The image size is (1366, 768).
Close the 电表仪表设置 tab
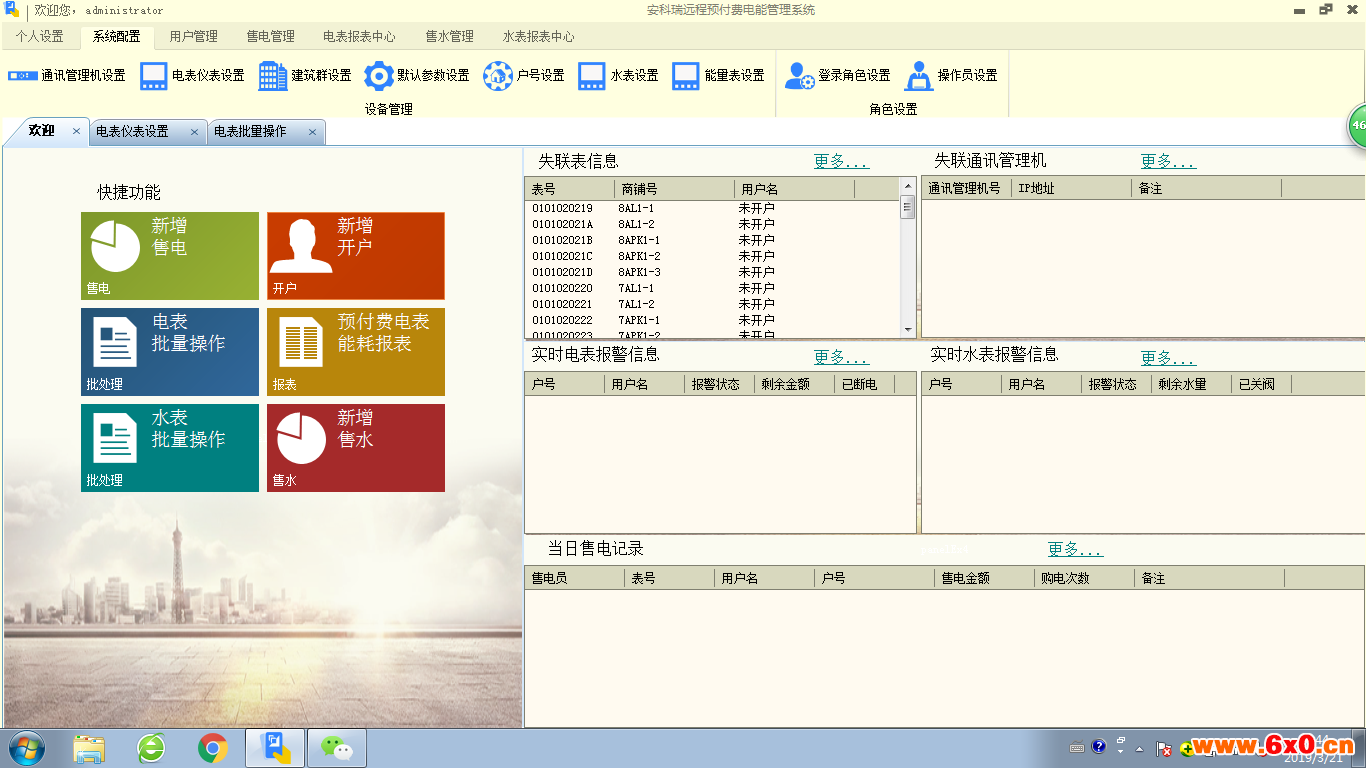194,132
